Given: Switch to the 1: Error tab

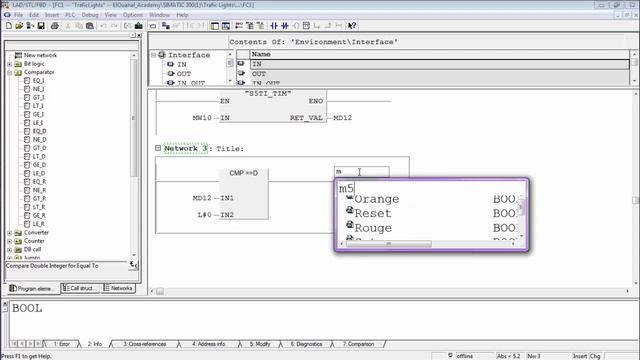Looking at the screenshot, I should 61,344.
